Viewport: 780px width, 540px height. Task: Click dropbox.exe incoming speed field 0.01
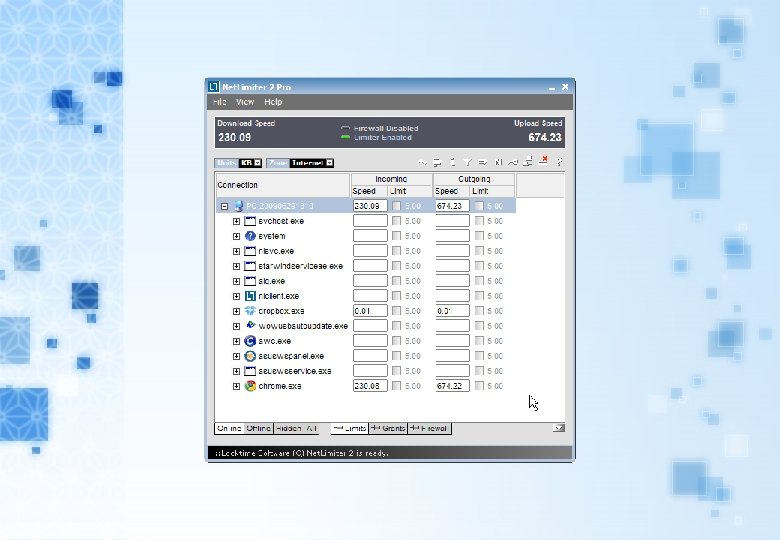click(x=370, y=311)
